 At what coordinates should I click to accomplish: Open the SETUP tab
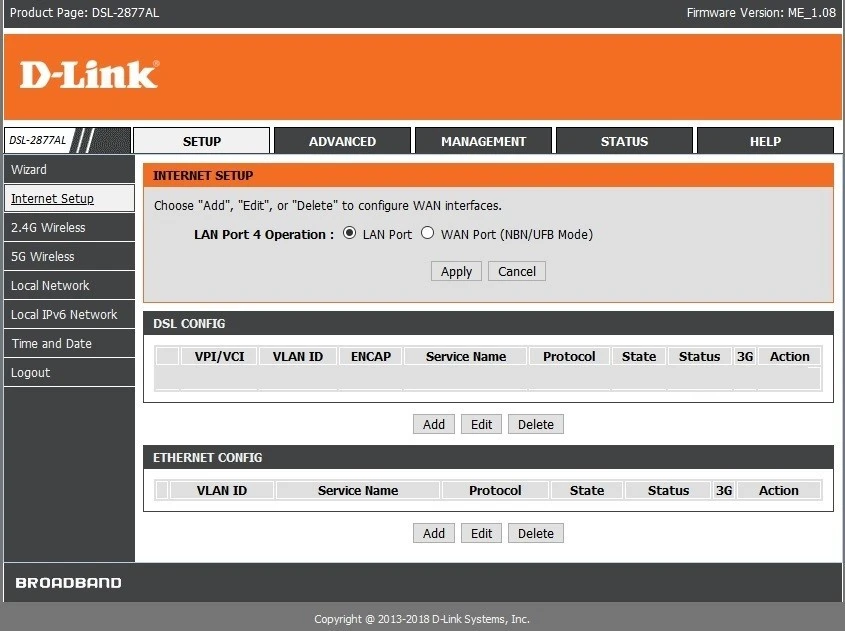pyautogui.click(x=202, y=141)
